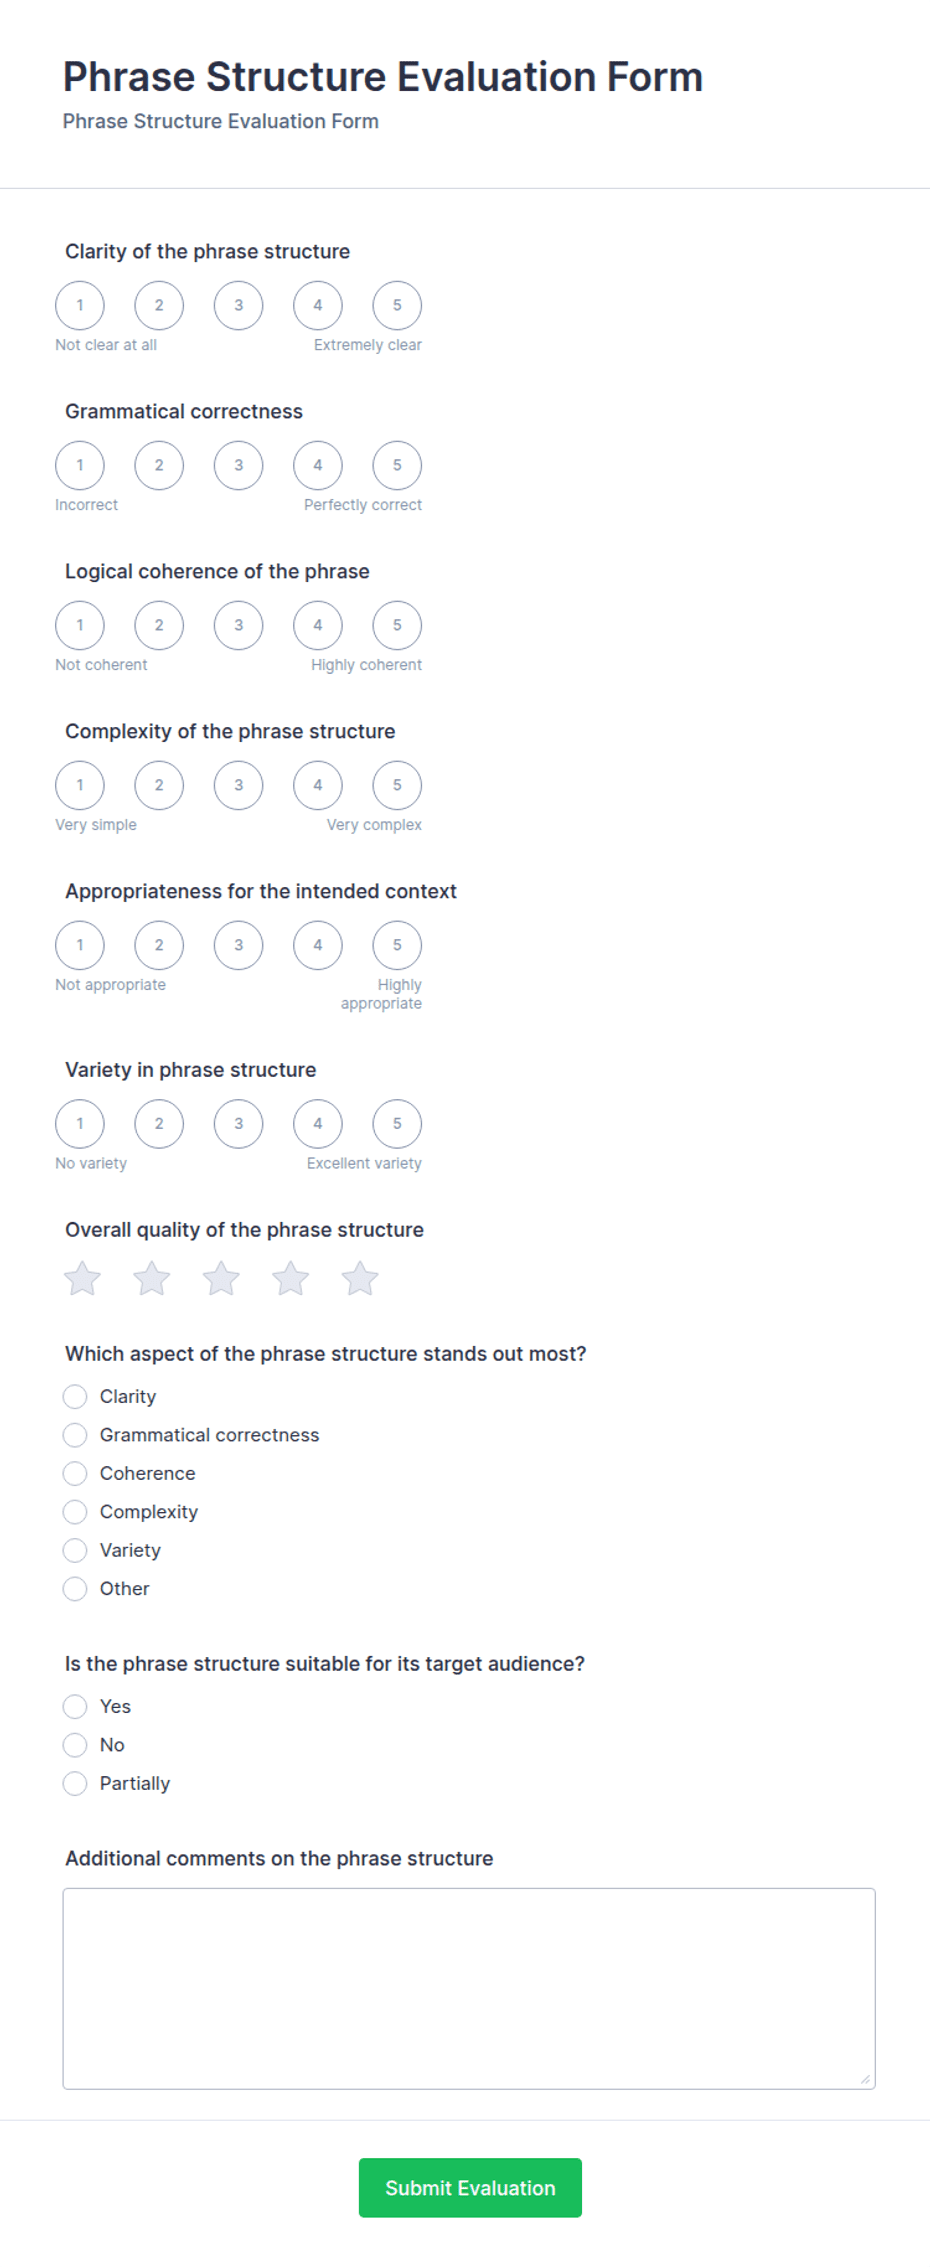This screenshot has height=2267, width=930.
Task: Select Clarity as the standout aspect
Action: [x=75, y=1396]
